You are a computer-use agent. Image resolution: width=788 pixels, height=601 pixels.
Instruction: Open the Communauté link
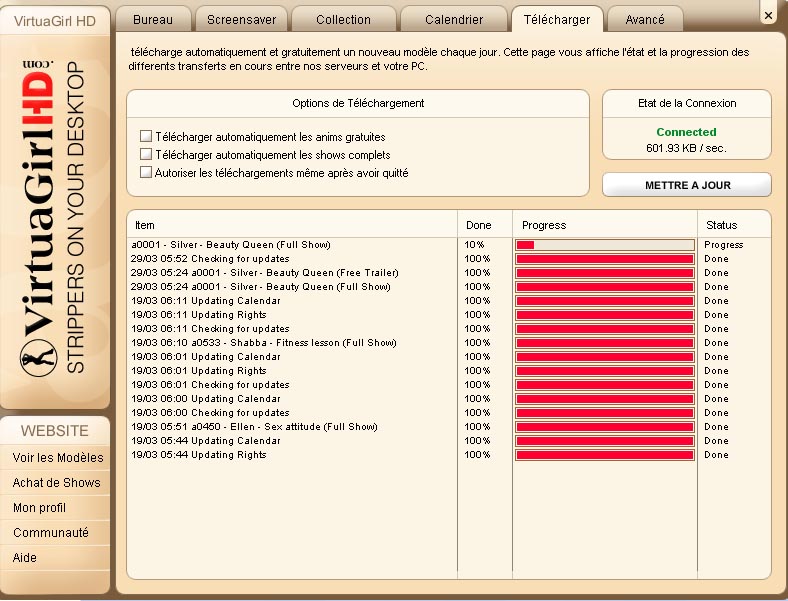click(51, 533)
